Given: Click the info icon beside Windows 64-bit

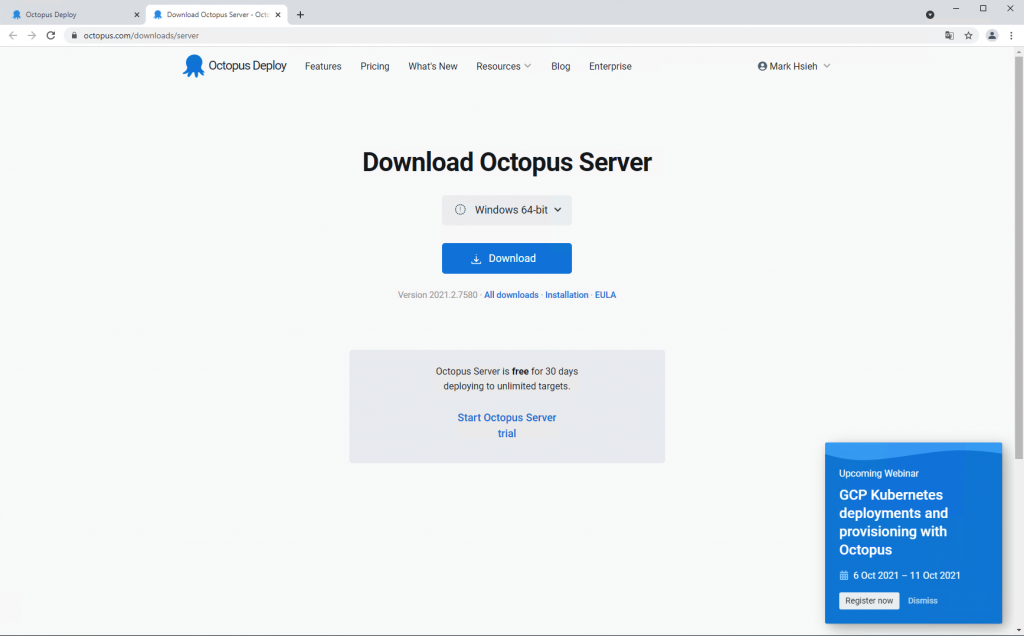Looking at the screenshot, I should (x=460, y=210).
